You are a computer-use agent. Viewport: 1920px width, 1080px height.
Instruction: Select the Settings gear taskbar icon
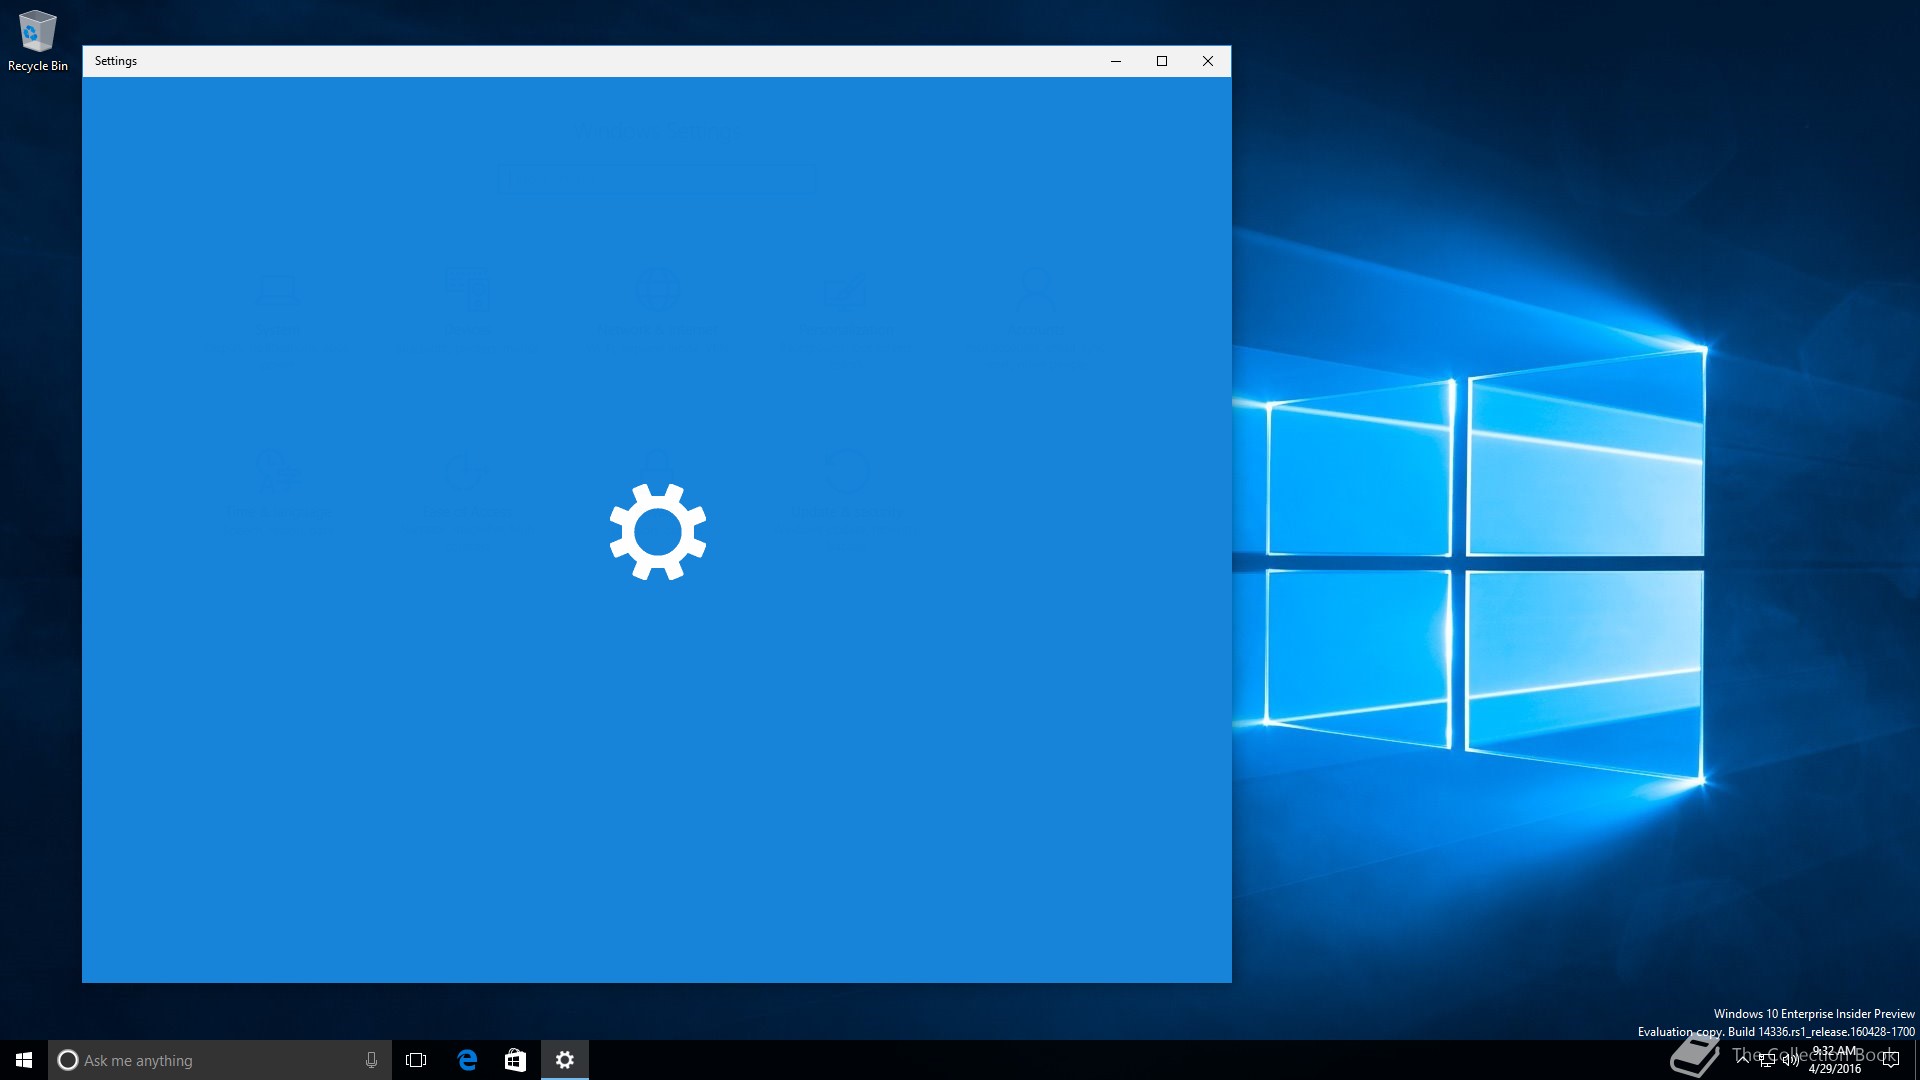tap(565, 1060)
